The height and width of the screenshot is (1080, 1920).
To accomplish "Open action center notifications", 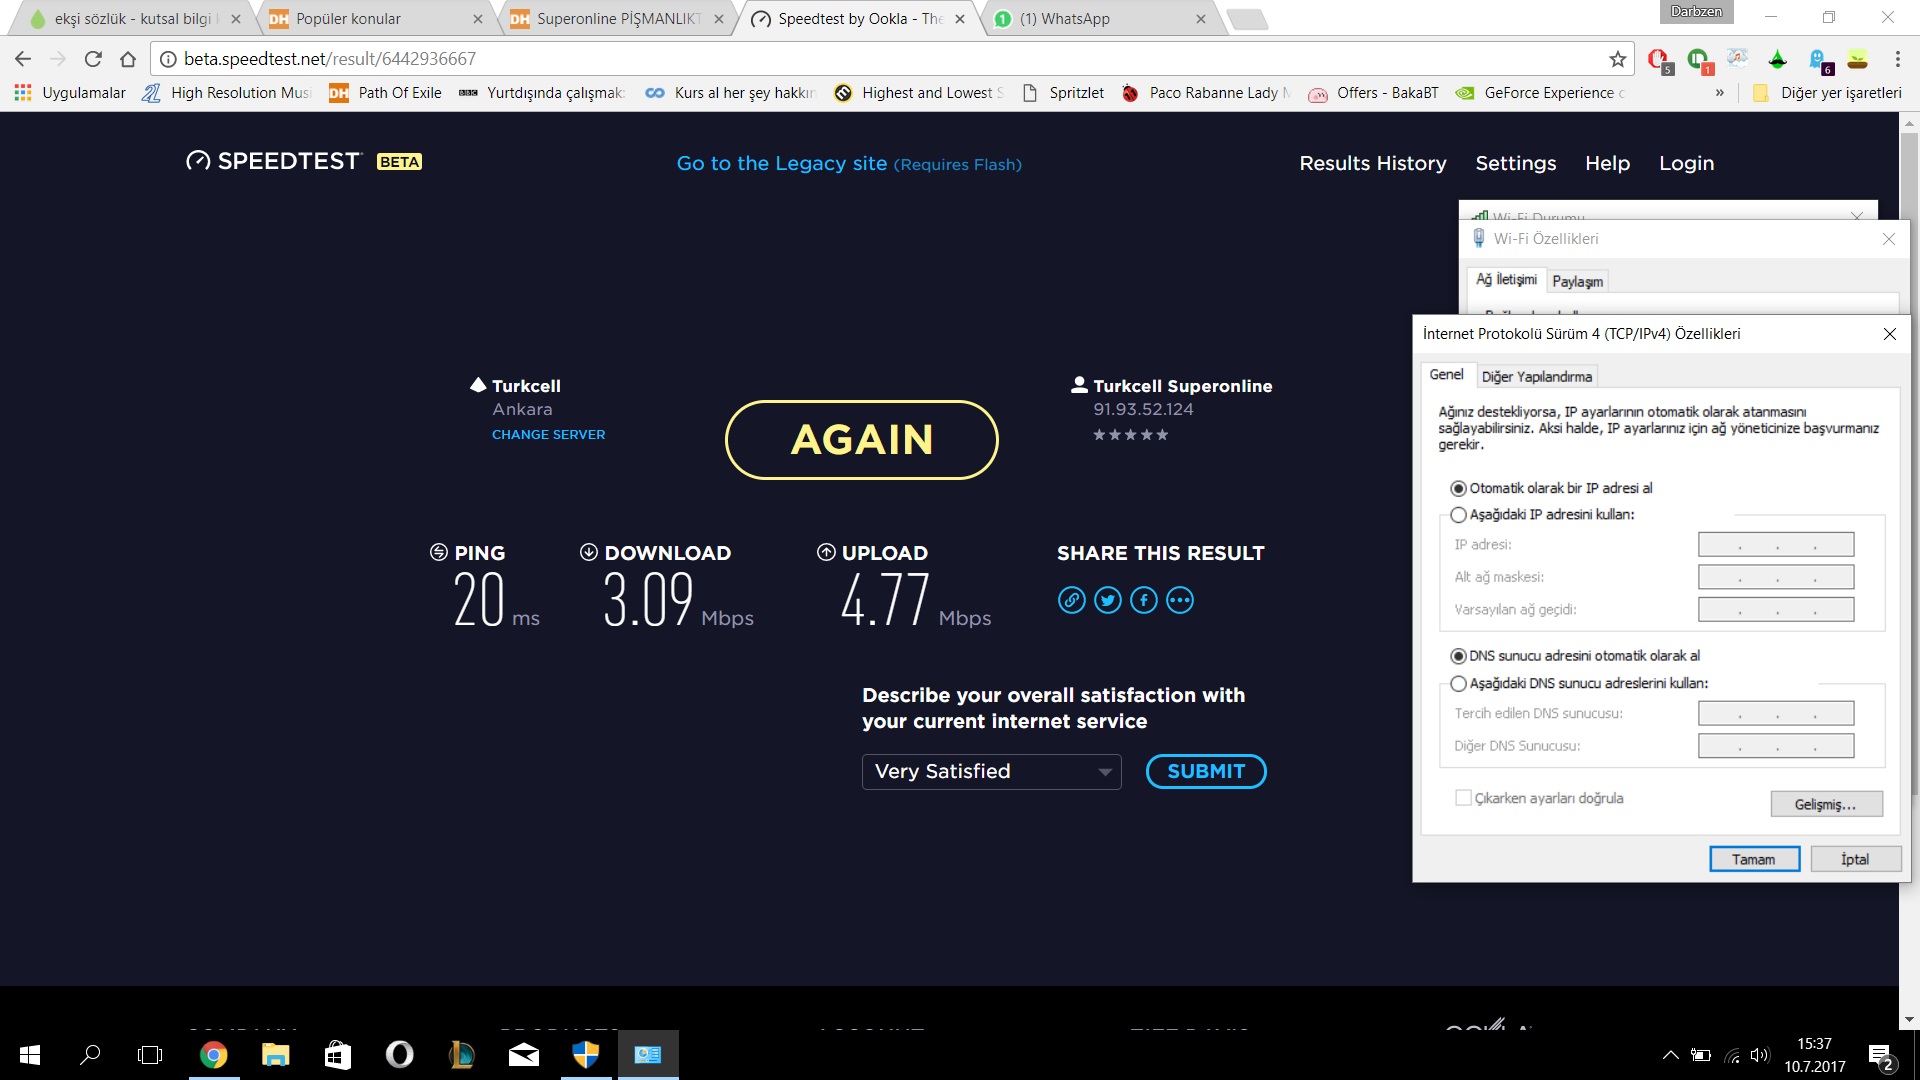I will (1880, 1055).
